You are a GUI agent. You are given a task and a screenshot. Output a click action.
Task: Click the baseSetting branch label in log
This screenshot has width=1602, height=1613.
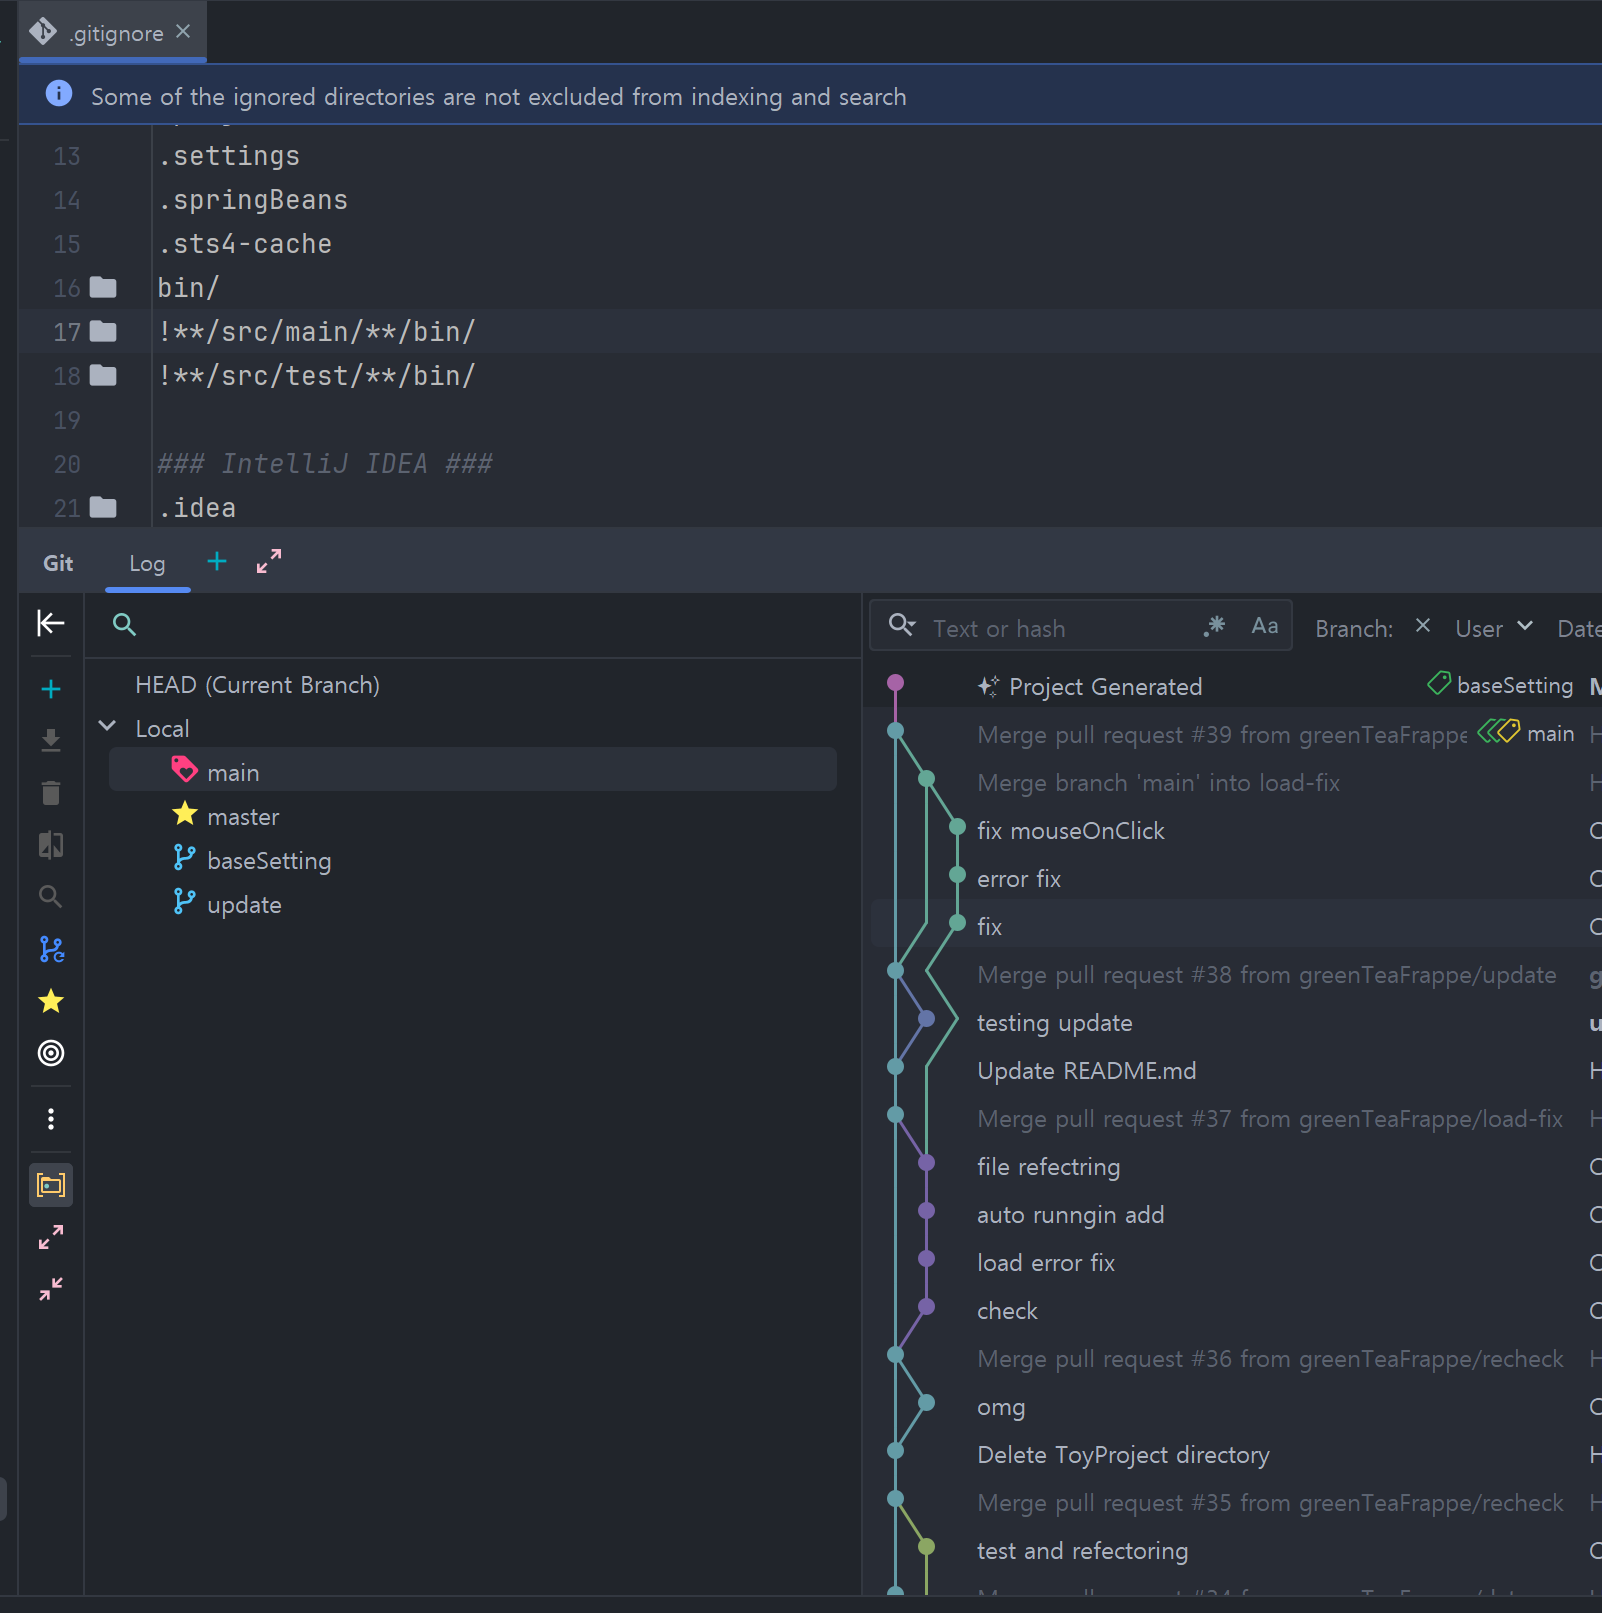pos(1500,685)
